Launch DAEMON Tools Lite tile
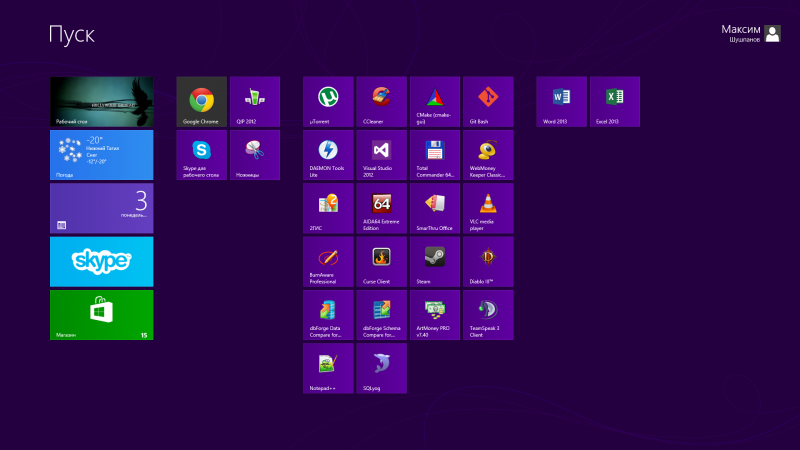Screen dimensions: 800x450 tap(328, 155)
